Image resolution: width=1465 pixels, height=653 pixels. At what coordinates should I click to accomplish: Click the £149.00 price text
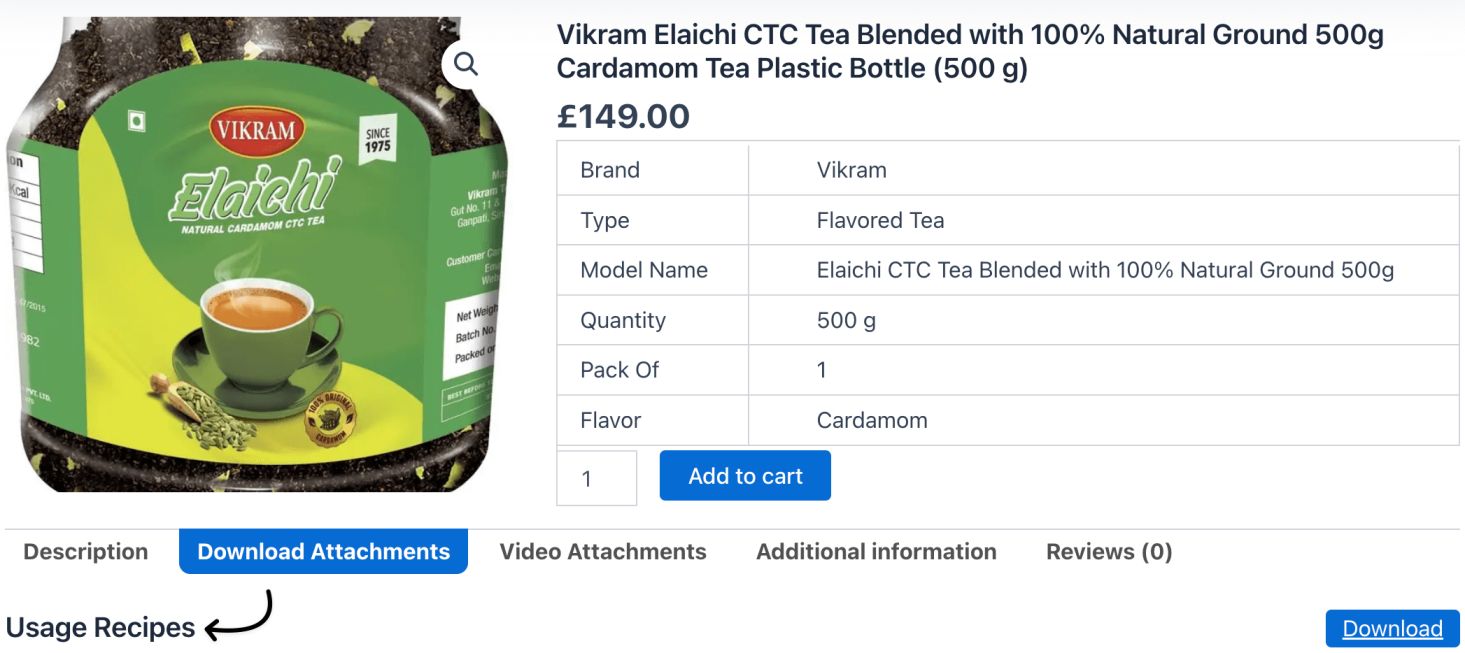pyautogui.click(x=623, y=116)
